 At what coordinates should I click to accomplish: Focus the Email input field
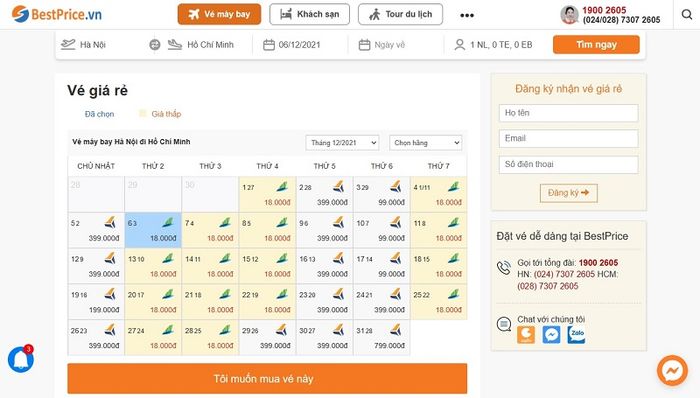(568, 139)
